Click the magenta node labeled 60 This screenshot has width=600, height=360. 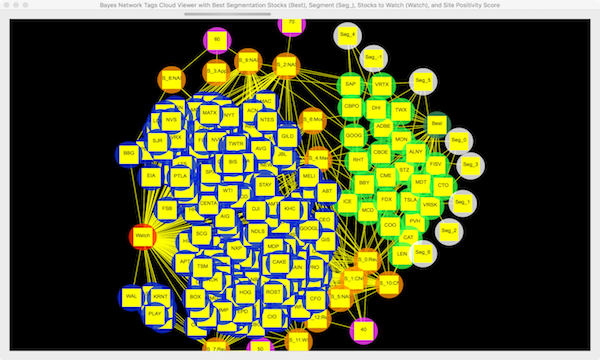coord(217,40)
